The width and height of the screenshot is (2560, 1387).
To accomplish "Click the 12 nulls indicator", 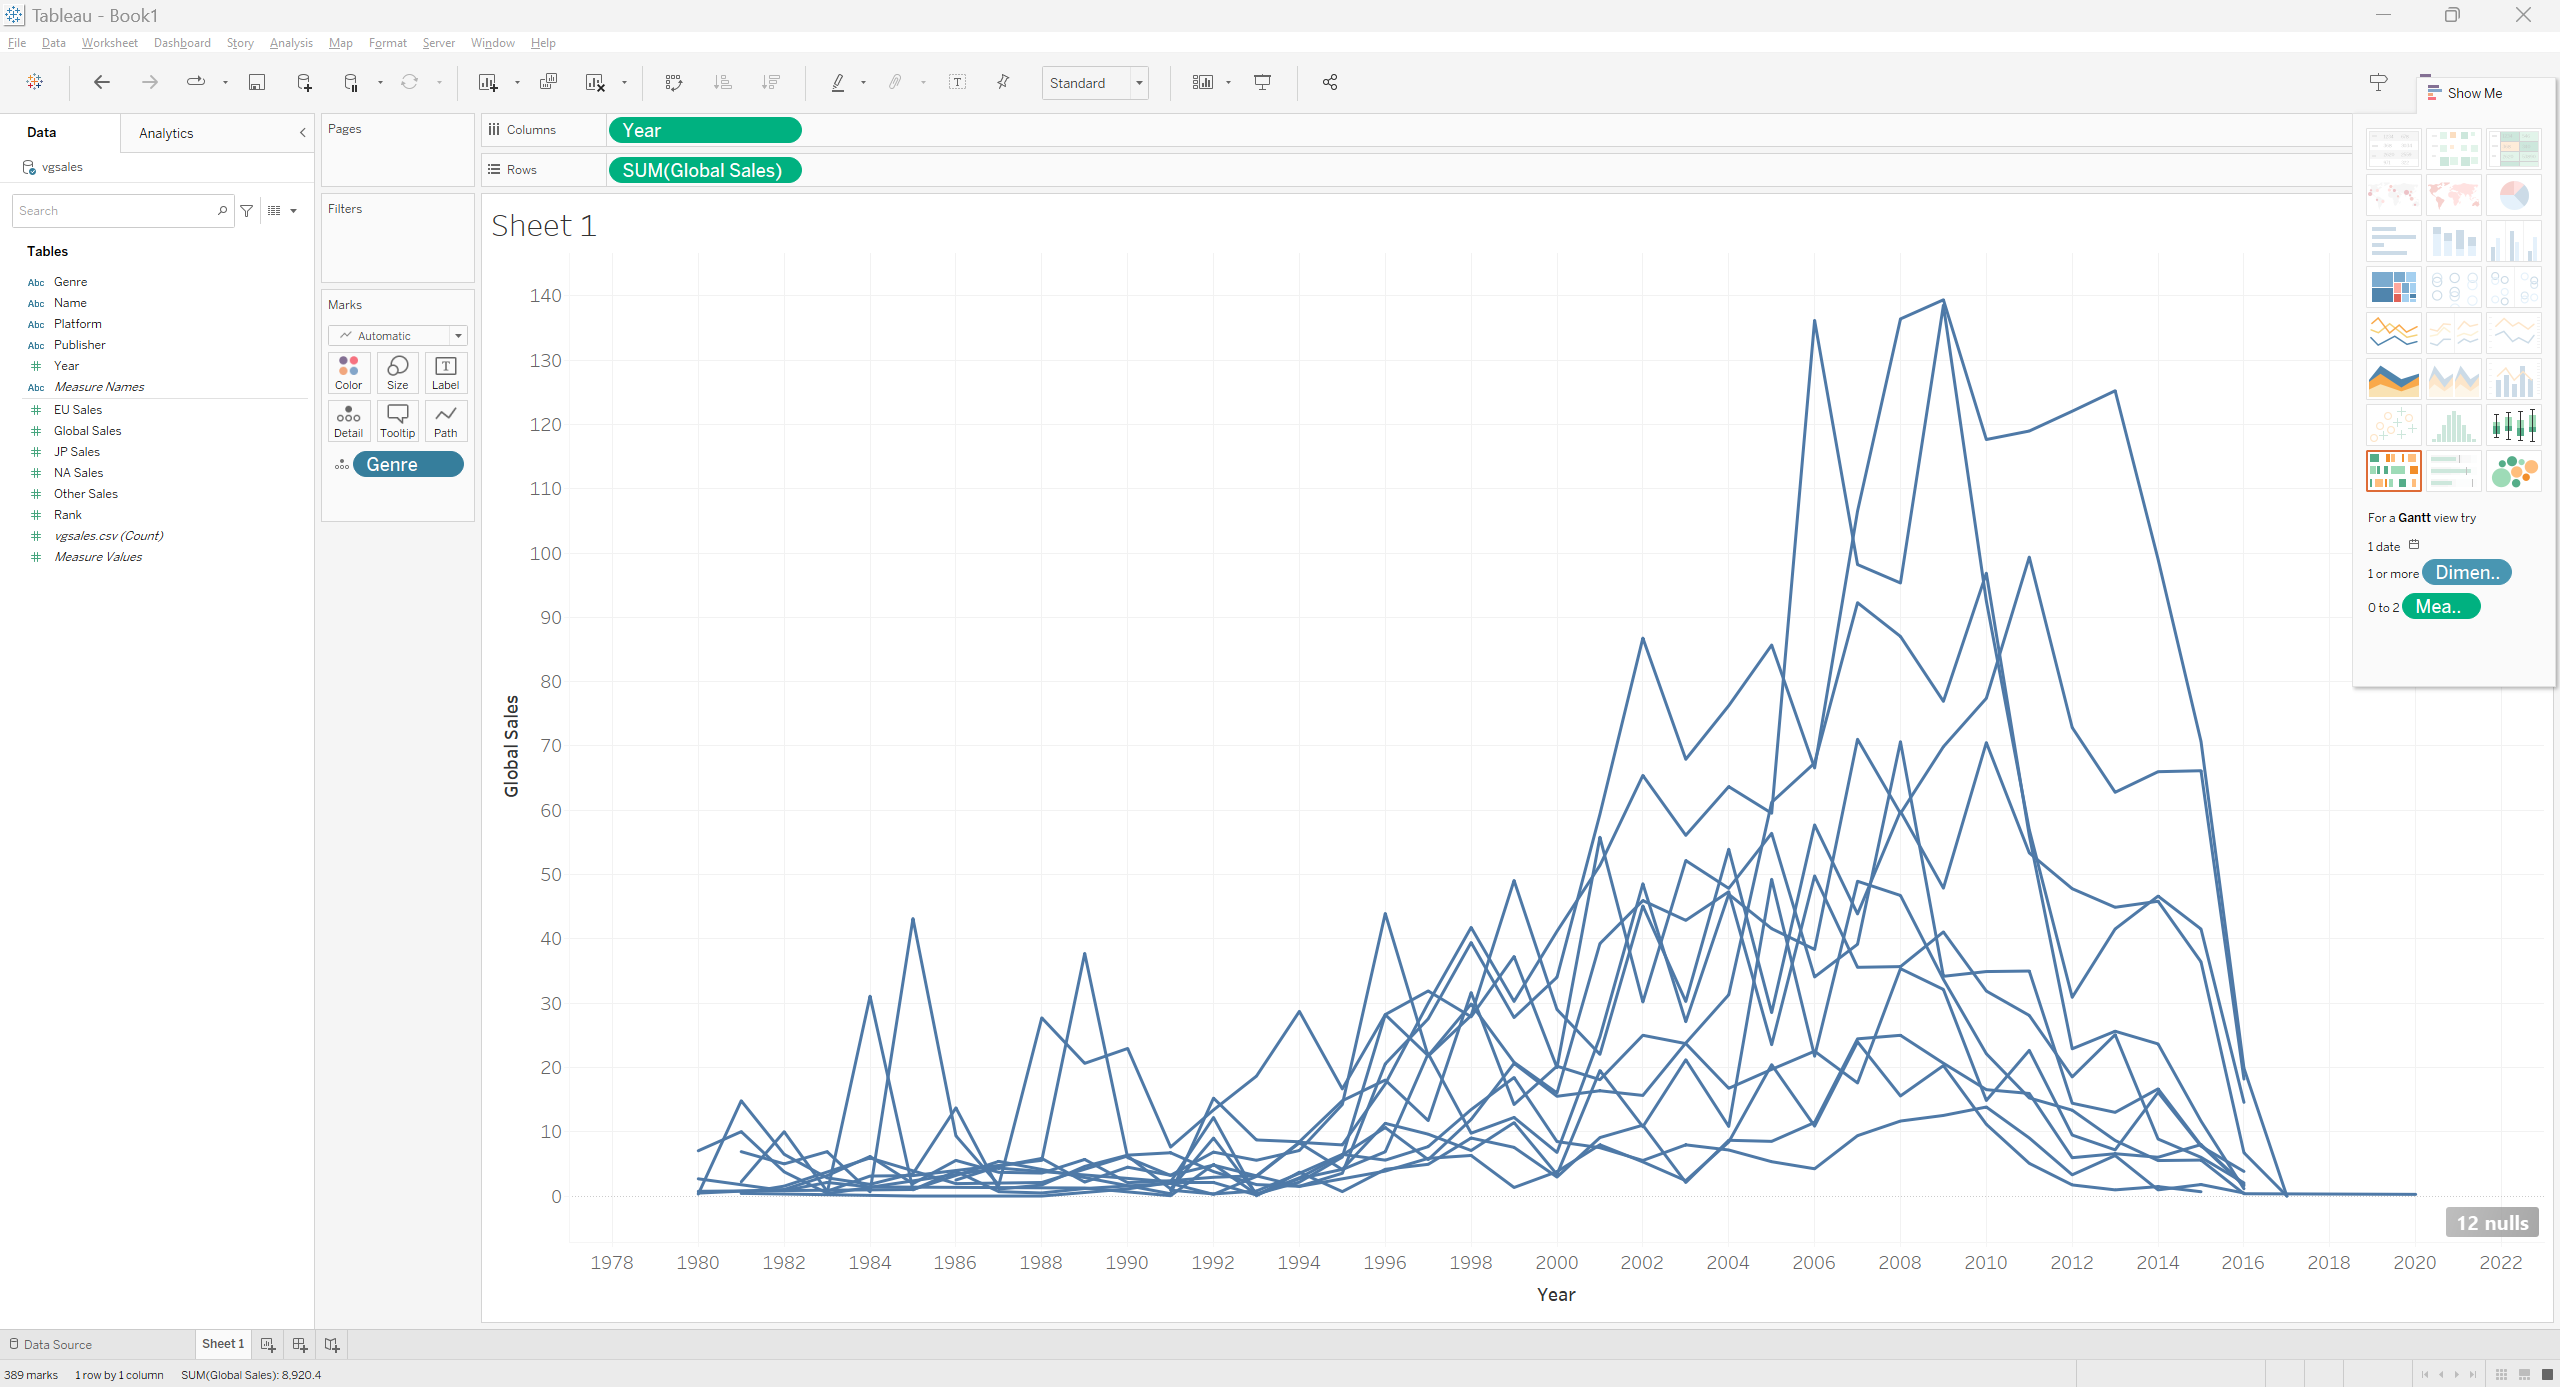I will pos(2492,1223).
